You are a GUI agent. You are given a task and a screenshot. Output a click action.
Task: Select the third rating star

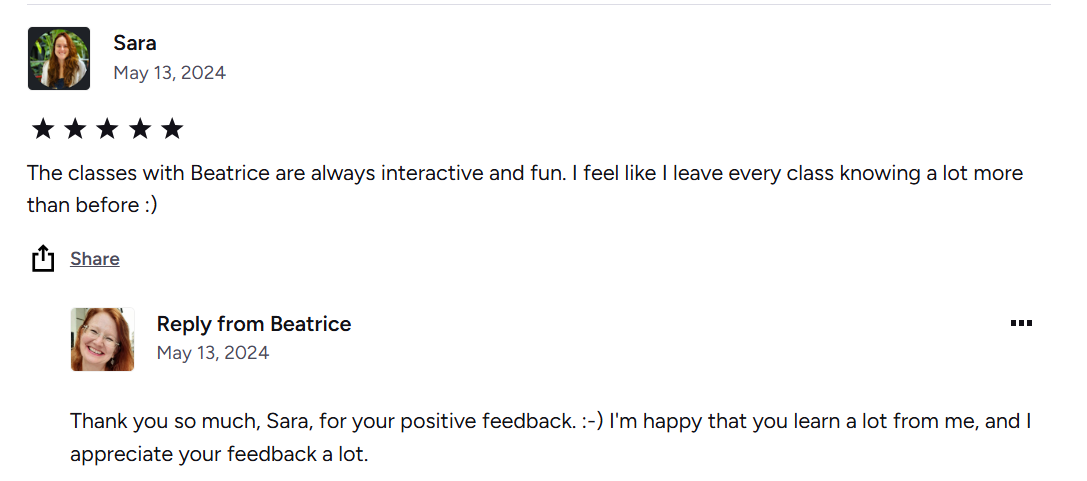coord(107,128)
